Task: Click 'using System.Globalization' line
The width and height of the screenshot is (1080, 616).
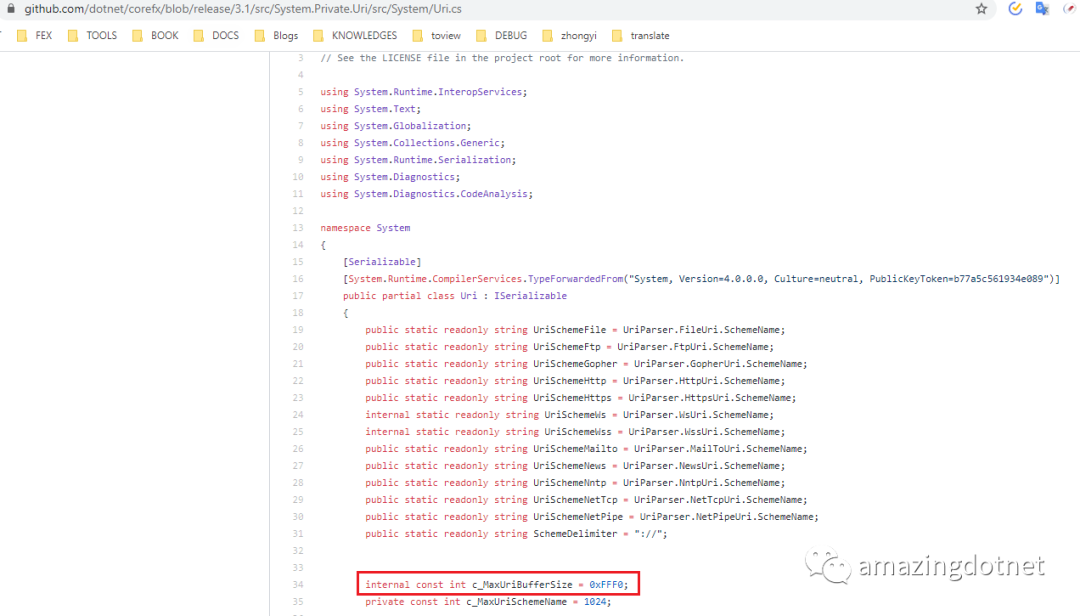Action: tap(396, 125)
